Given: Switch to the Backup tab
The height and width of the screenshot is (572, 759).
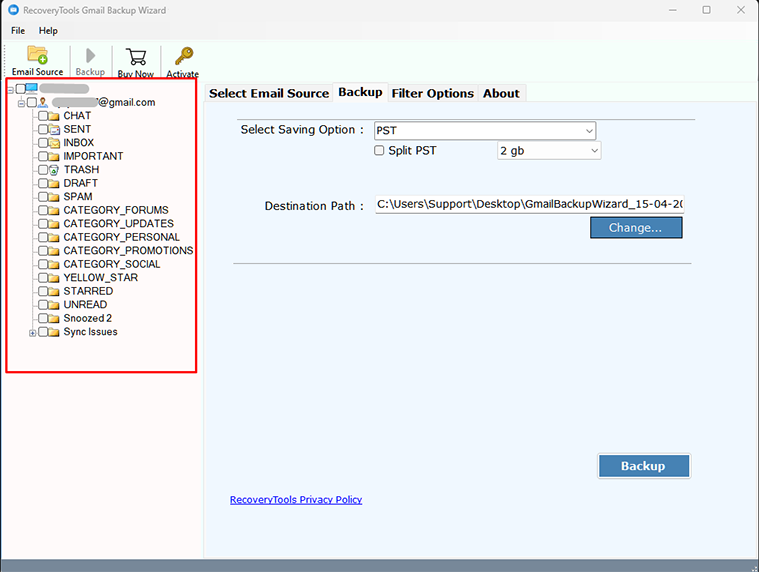Looking at the screenshot, I should pyautogui.click(x=360, y=92).
